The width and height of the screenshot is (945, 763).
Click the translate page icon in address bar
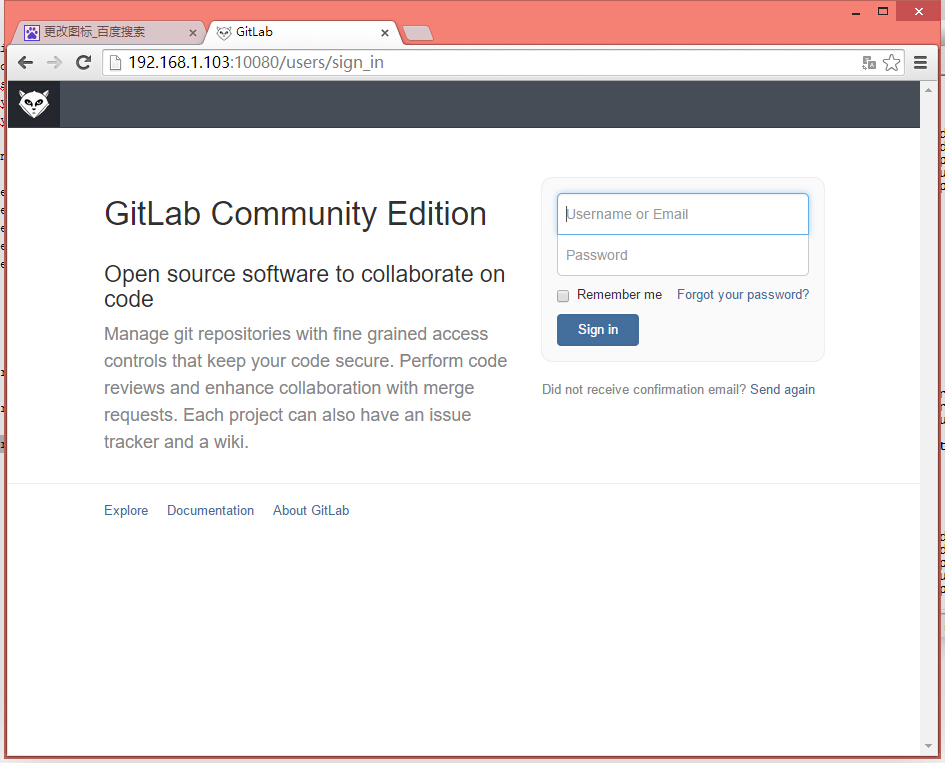(868, 63)
